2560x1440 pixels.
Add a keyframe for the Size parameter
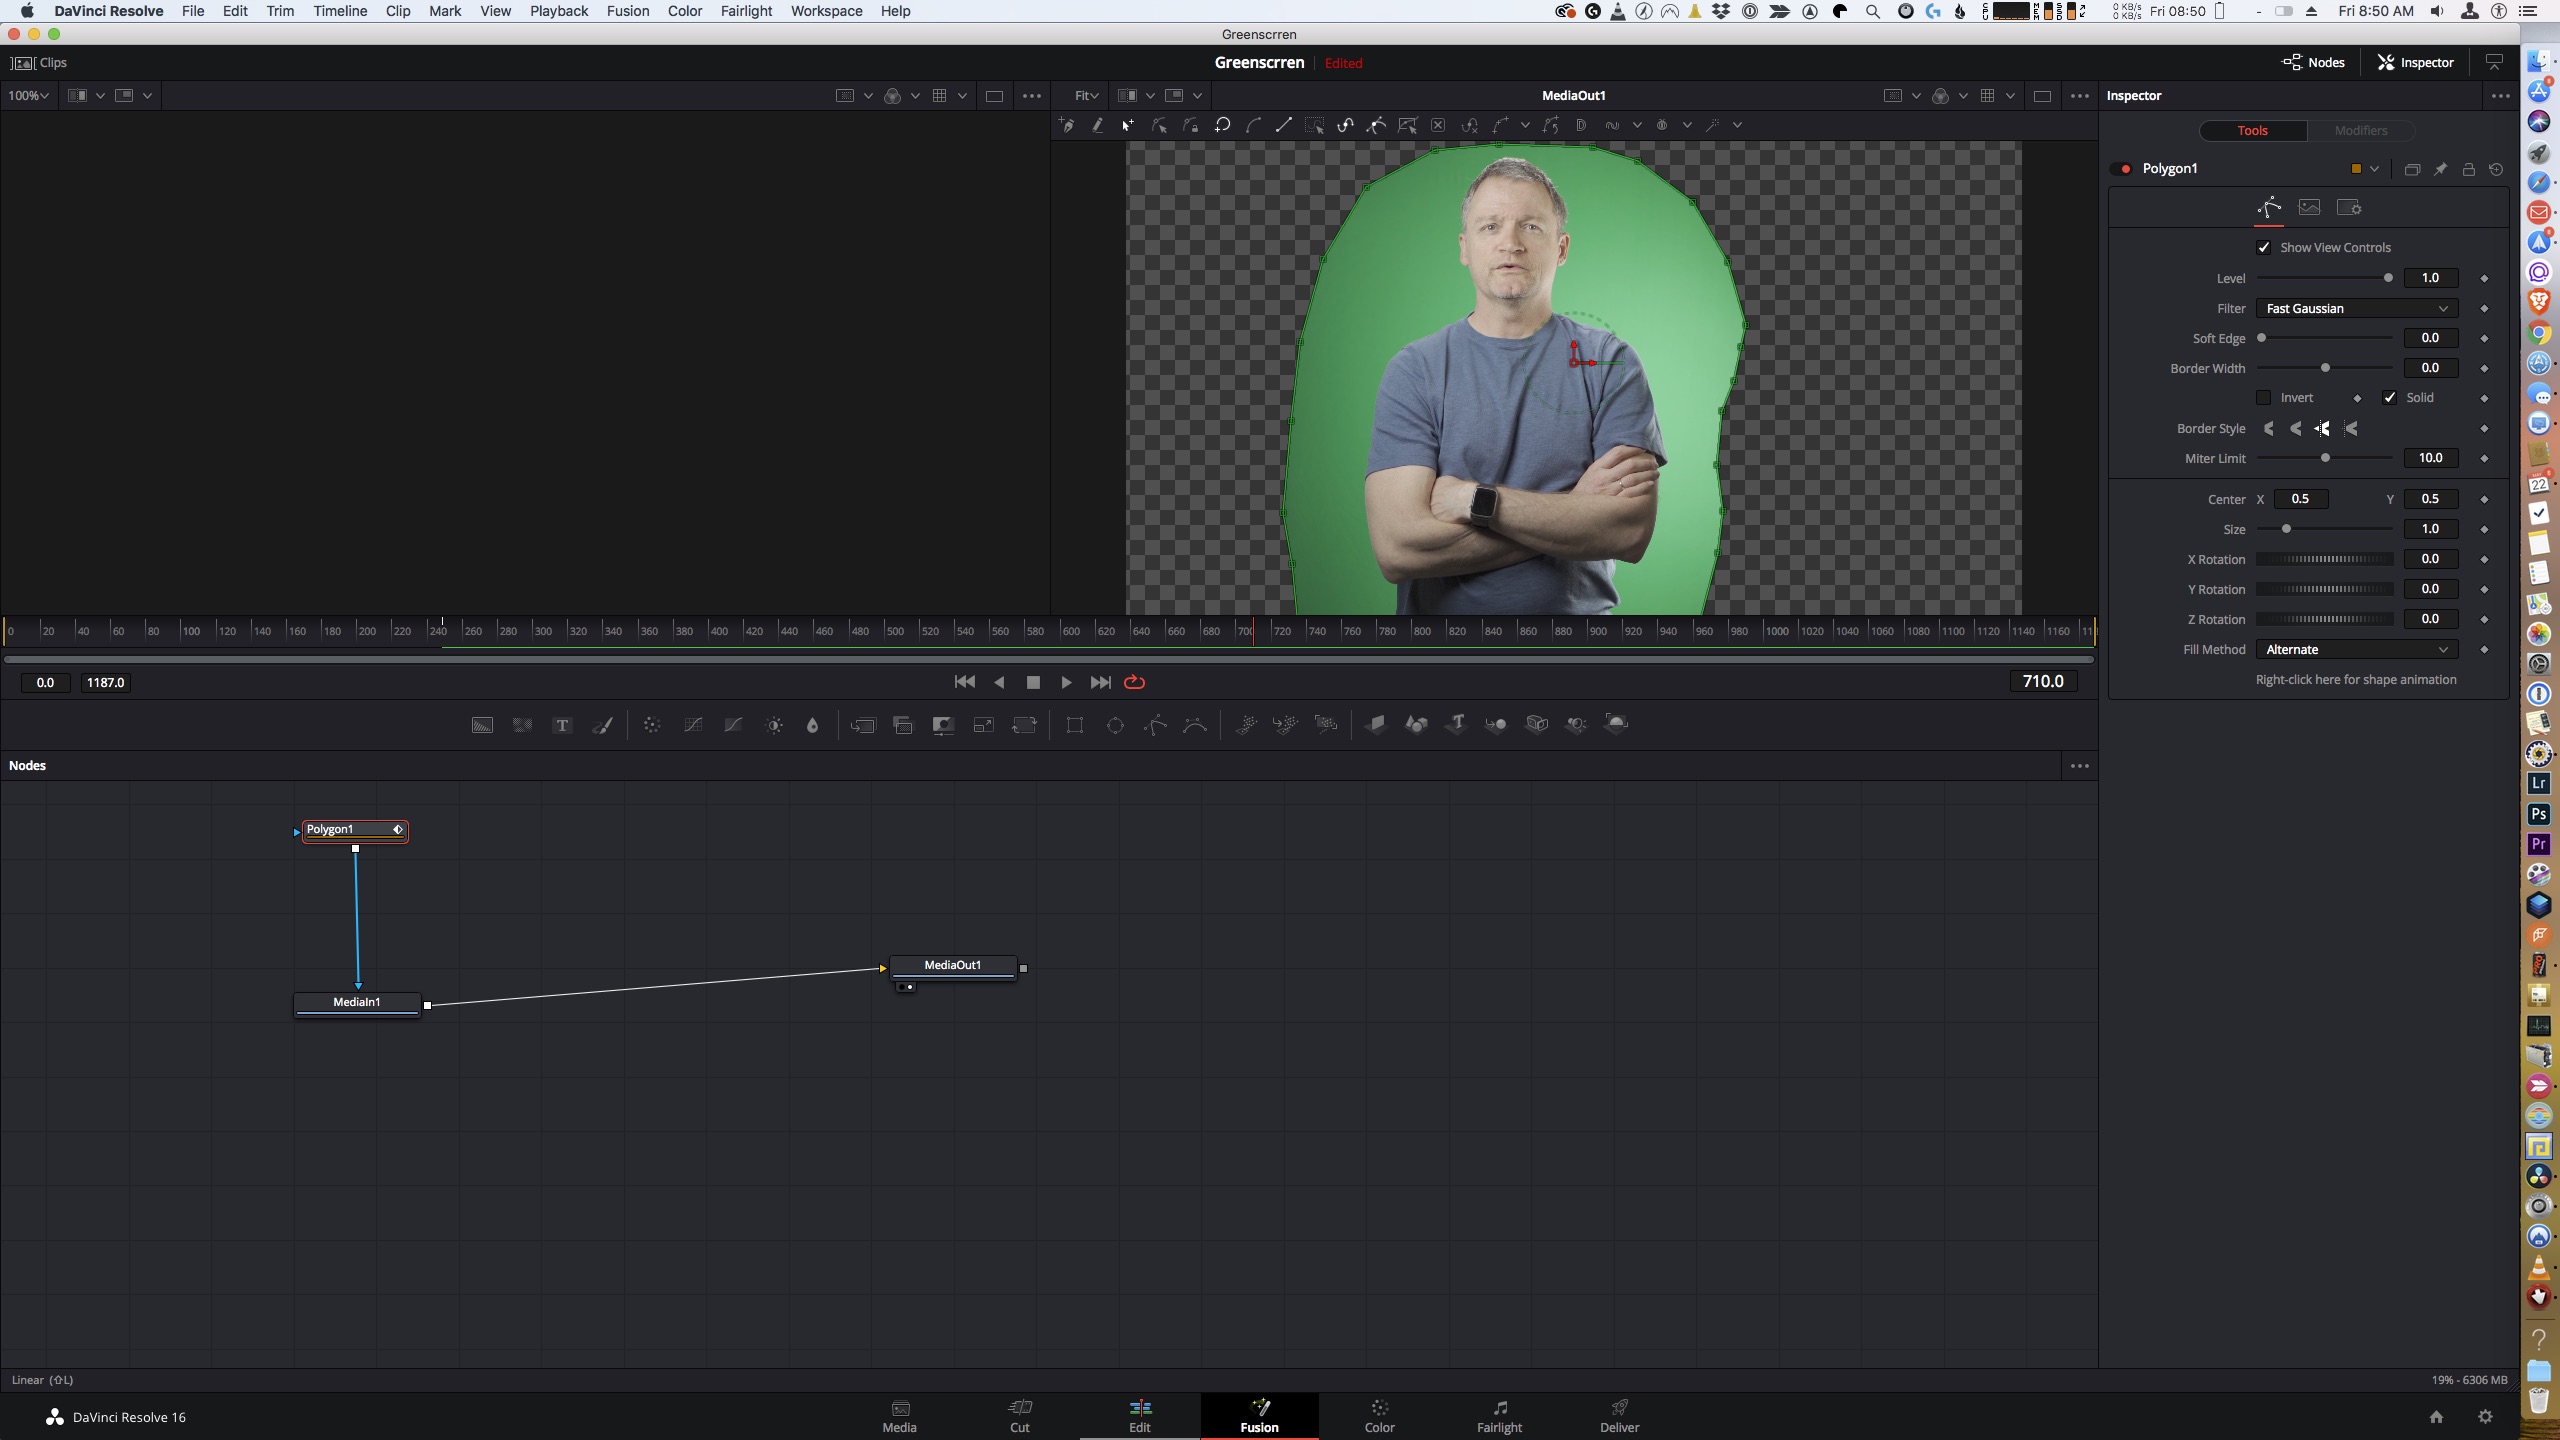click(x=2484, y=529)
